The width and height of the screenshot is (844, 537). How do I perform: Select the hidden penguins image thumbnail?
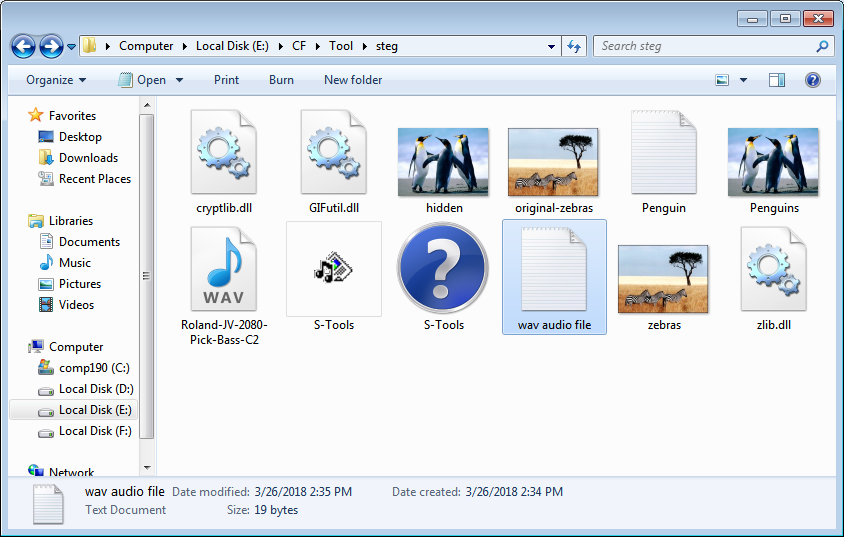(443, 160)
